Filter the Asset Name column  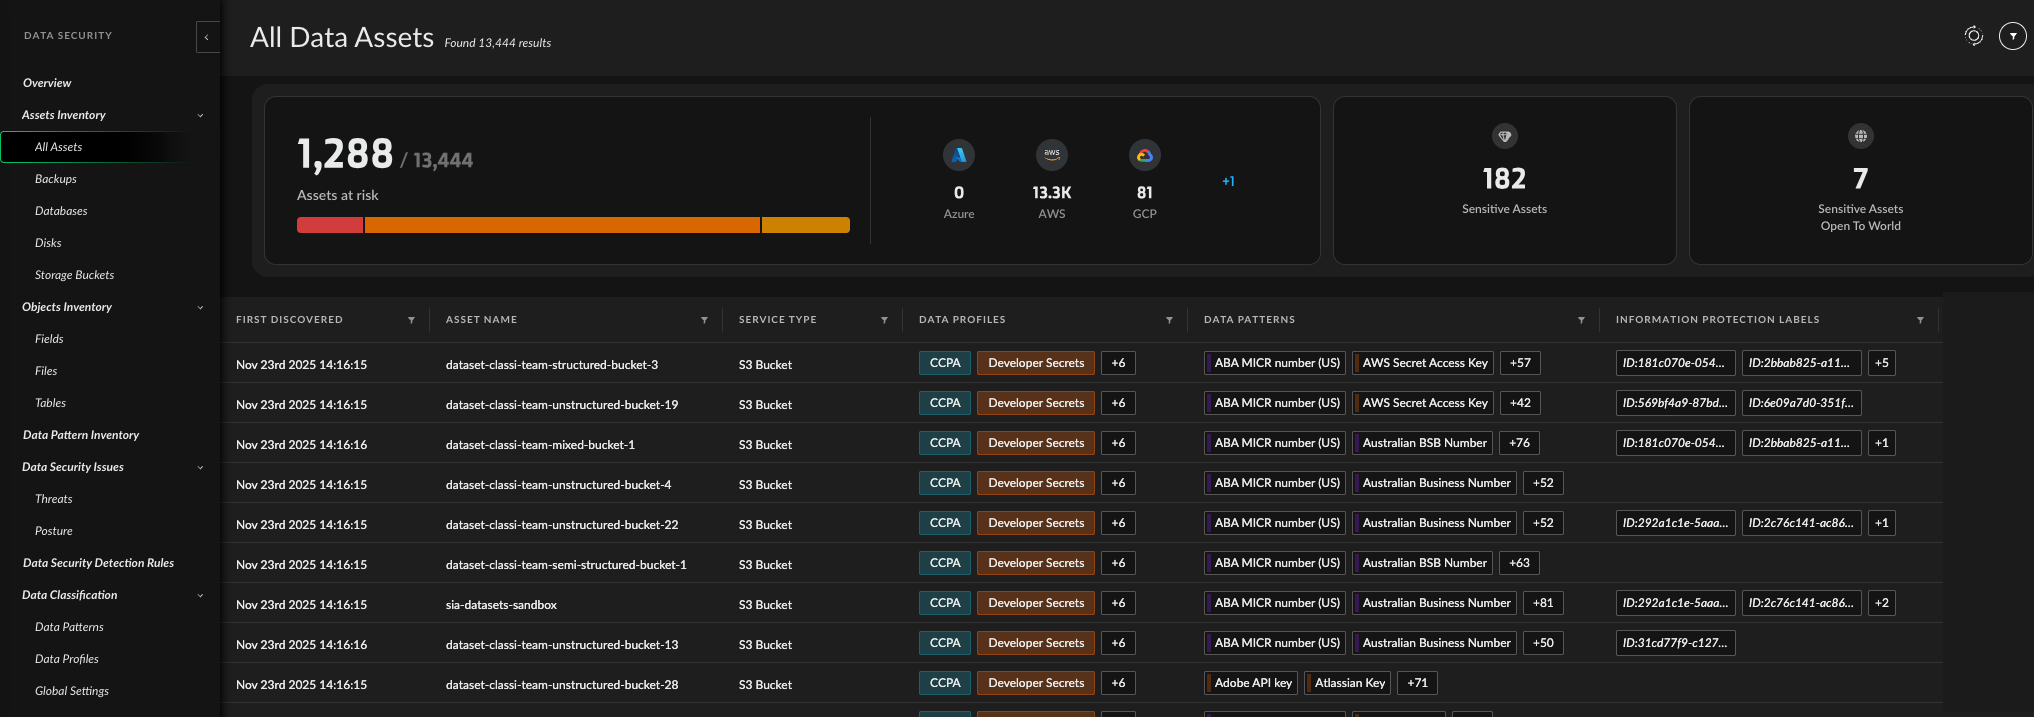click(704, 320)
